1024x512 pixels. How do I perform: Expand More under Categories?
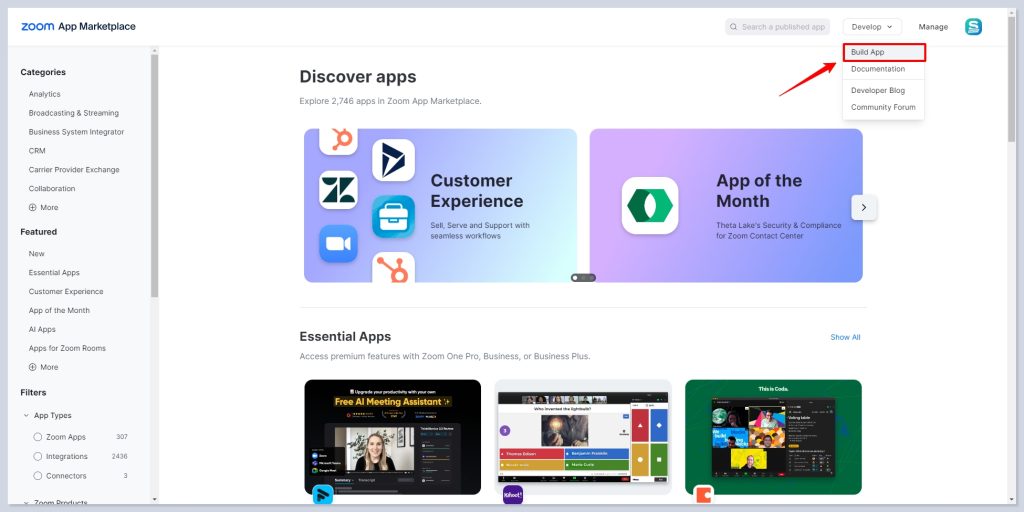tap(43, 208)
